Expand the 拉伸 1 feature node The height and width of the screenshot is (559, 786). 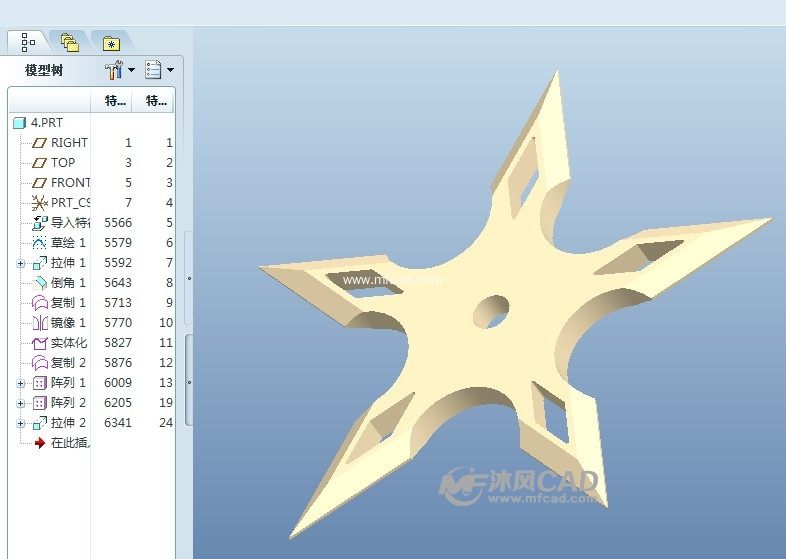click(x=21, y=263)
